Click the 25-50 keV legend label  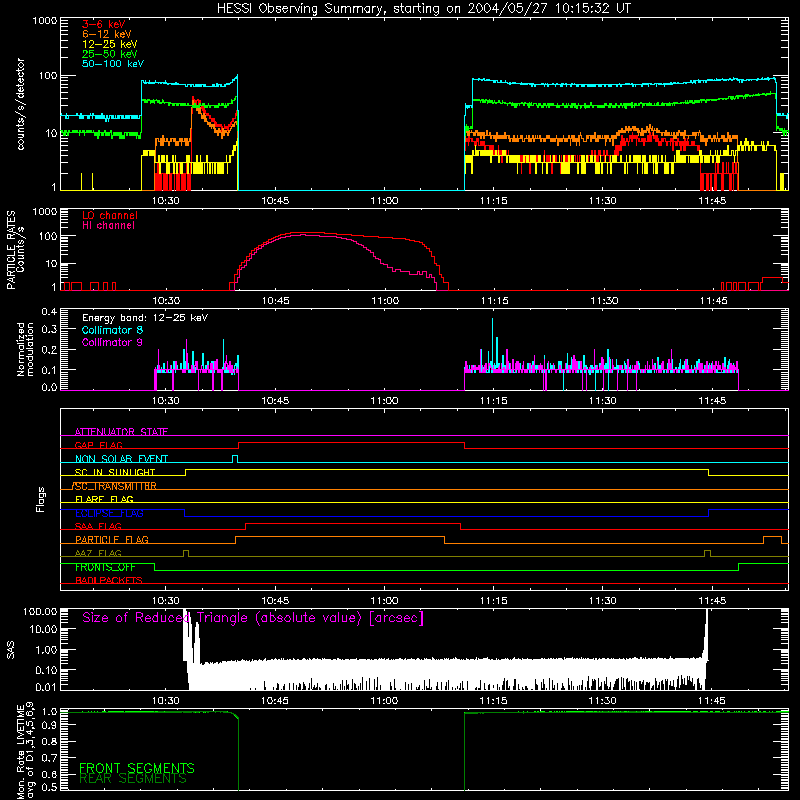[110, 54]
